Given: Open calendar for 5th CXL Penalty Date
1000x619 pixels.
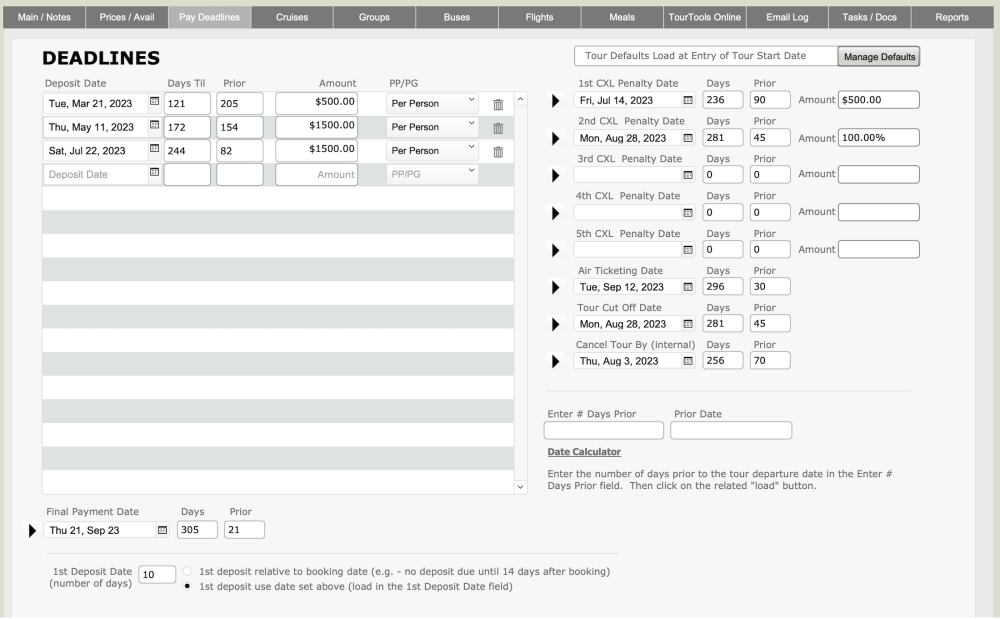Looking at the screenshot, I should click(x=688, y=250).
